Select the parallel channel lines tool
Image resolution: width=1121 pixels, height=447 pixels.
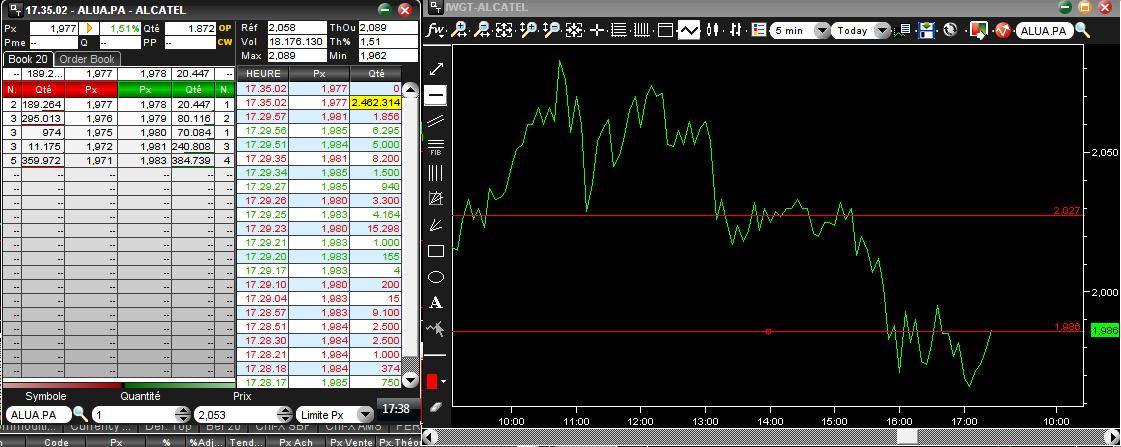pyautogui.click(x=435, y=121)
